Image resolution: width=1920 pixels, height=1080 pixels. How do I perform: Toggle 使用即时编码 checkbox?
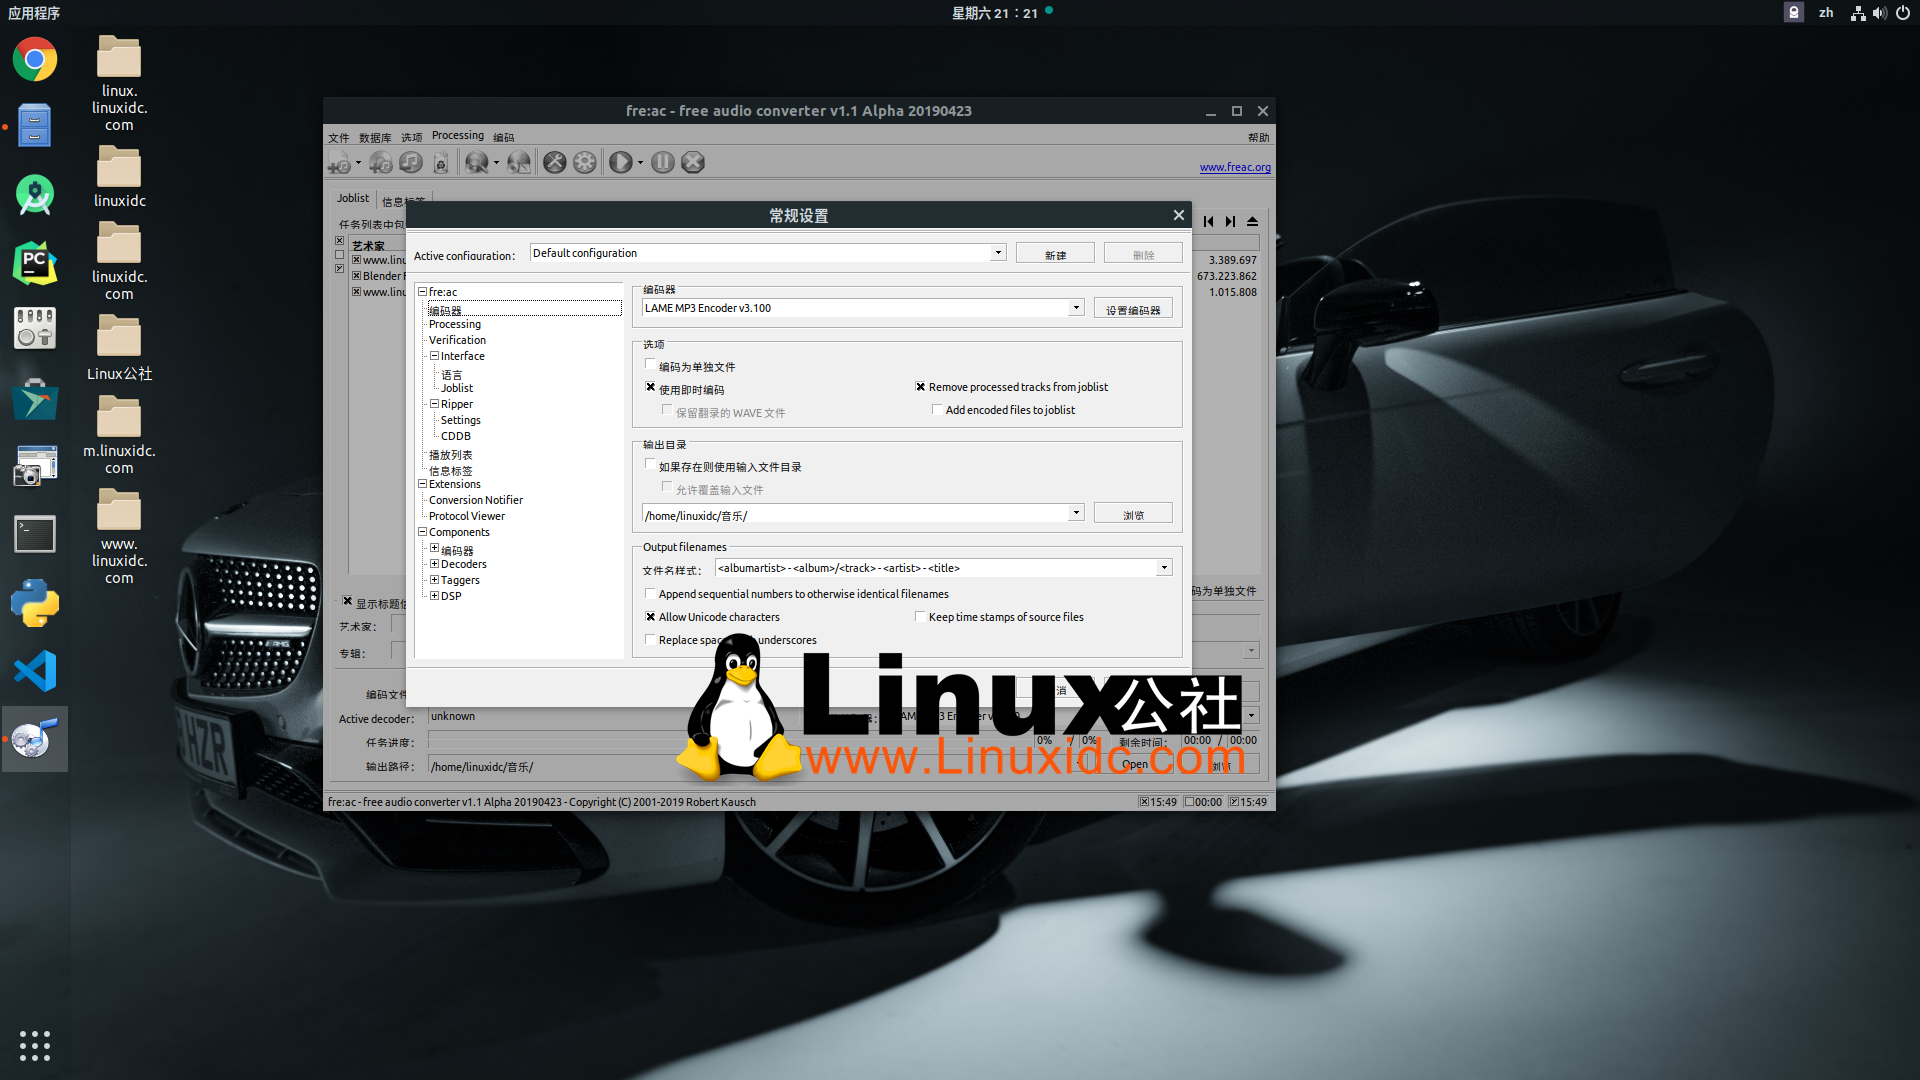point(651,388)
